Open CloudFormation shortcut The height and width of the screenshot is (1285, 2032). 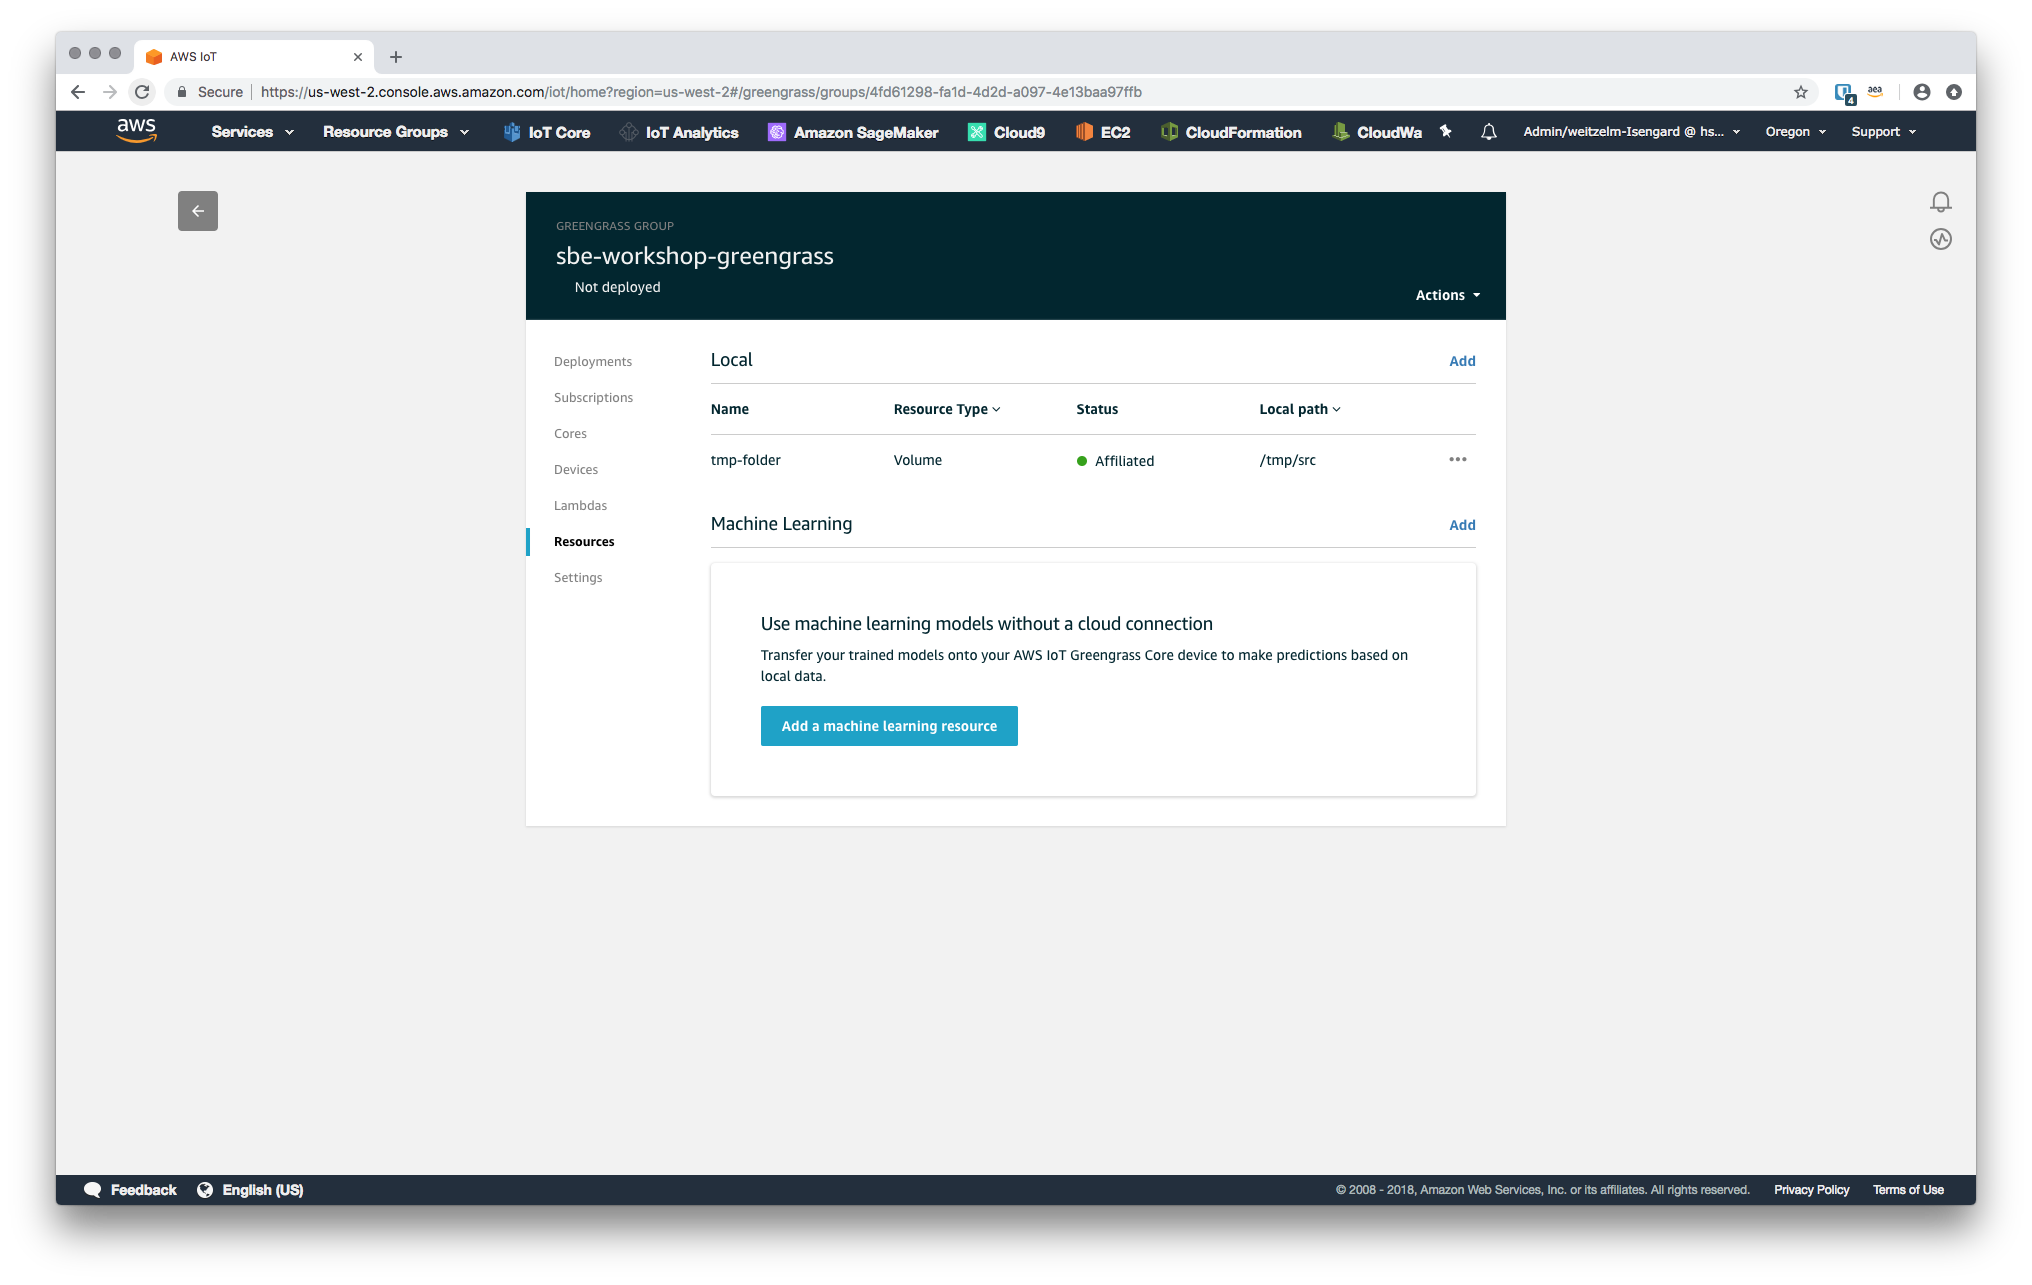1231,132
